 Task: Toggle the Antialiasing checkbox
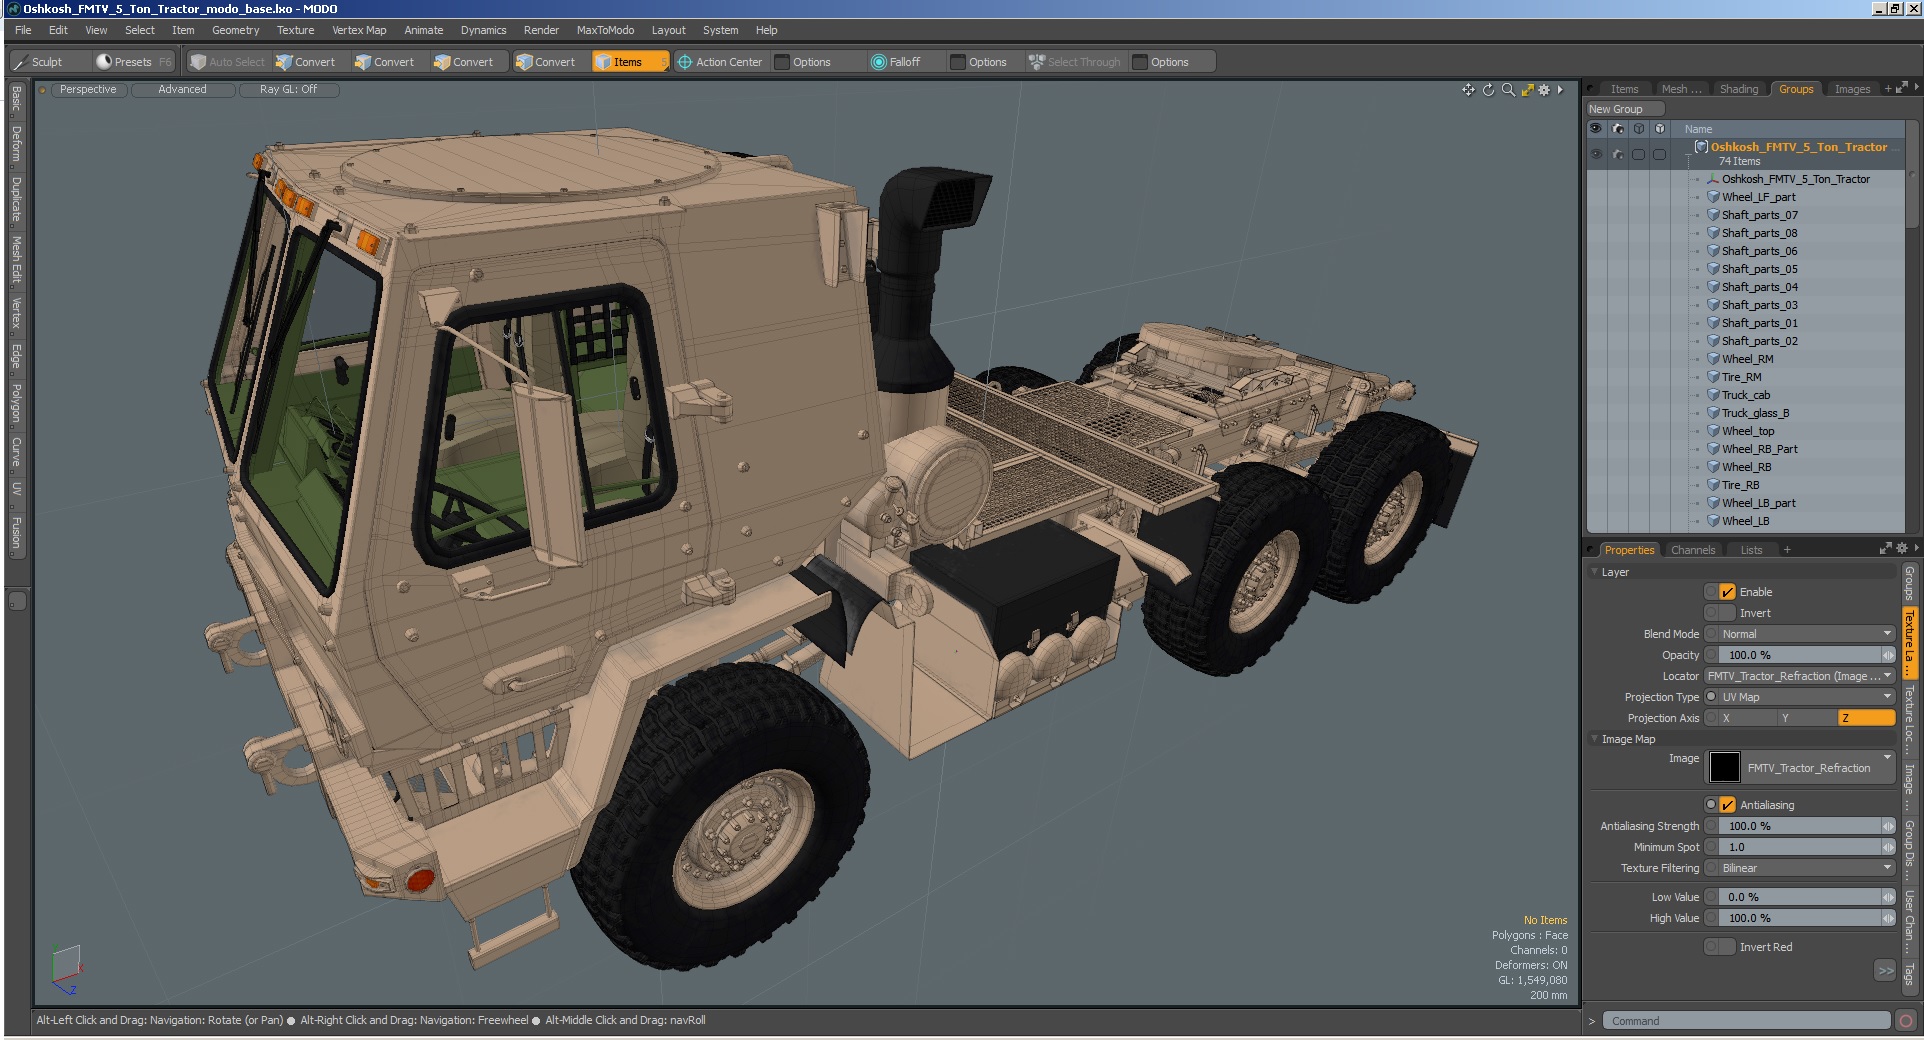tap(1727, 805)
